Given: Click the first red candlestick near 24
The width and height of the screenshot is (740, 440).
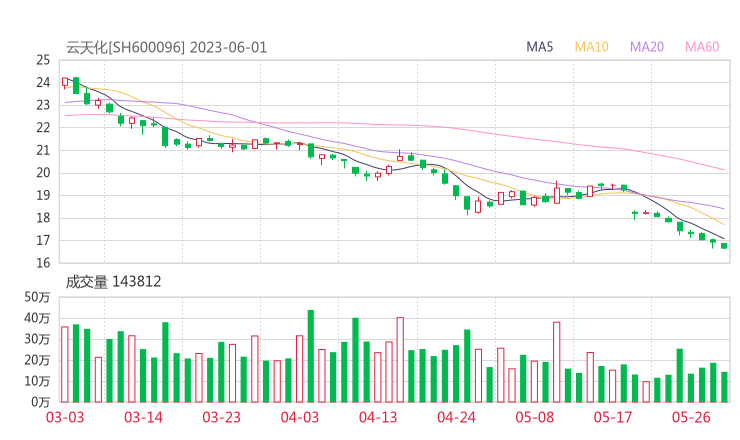Looking at the screenshot, I should 65,82.
